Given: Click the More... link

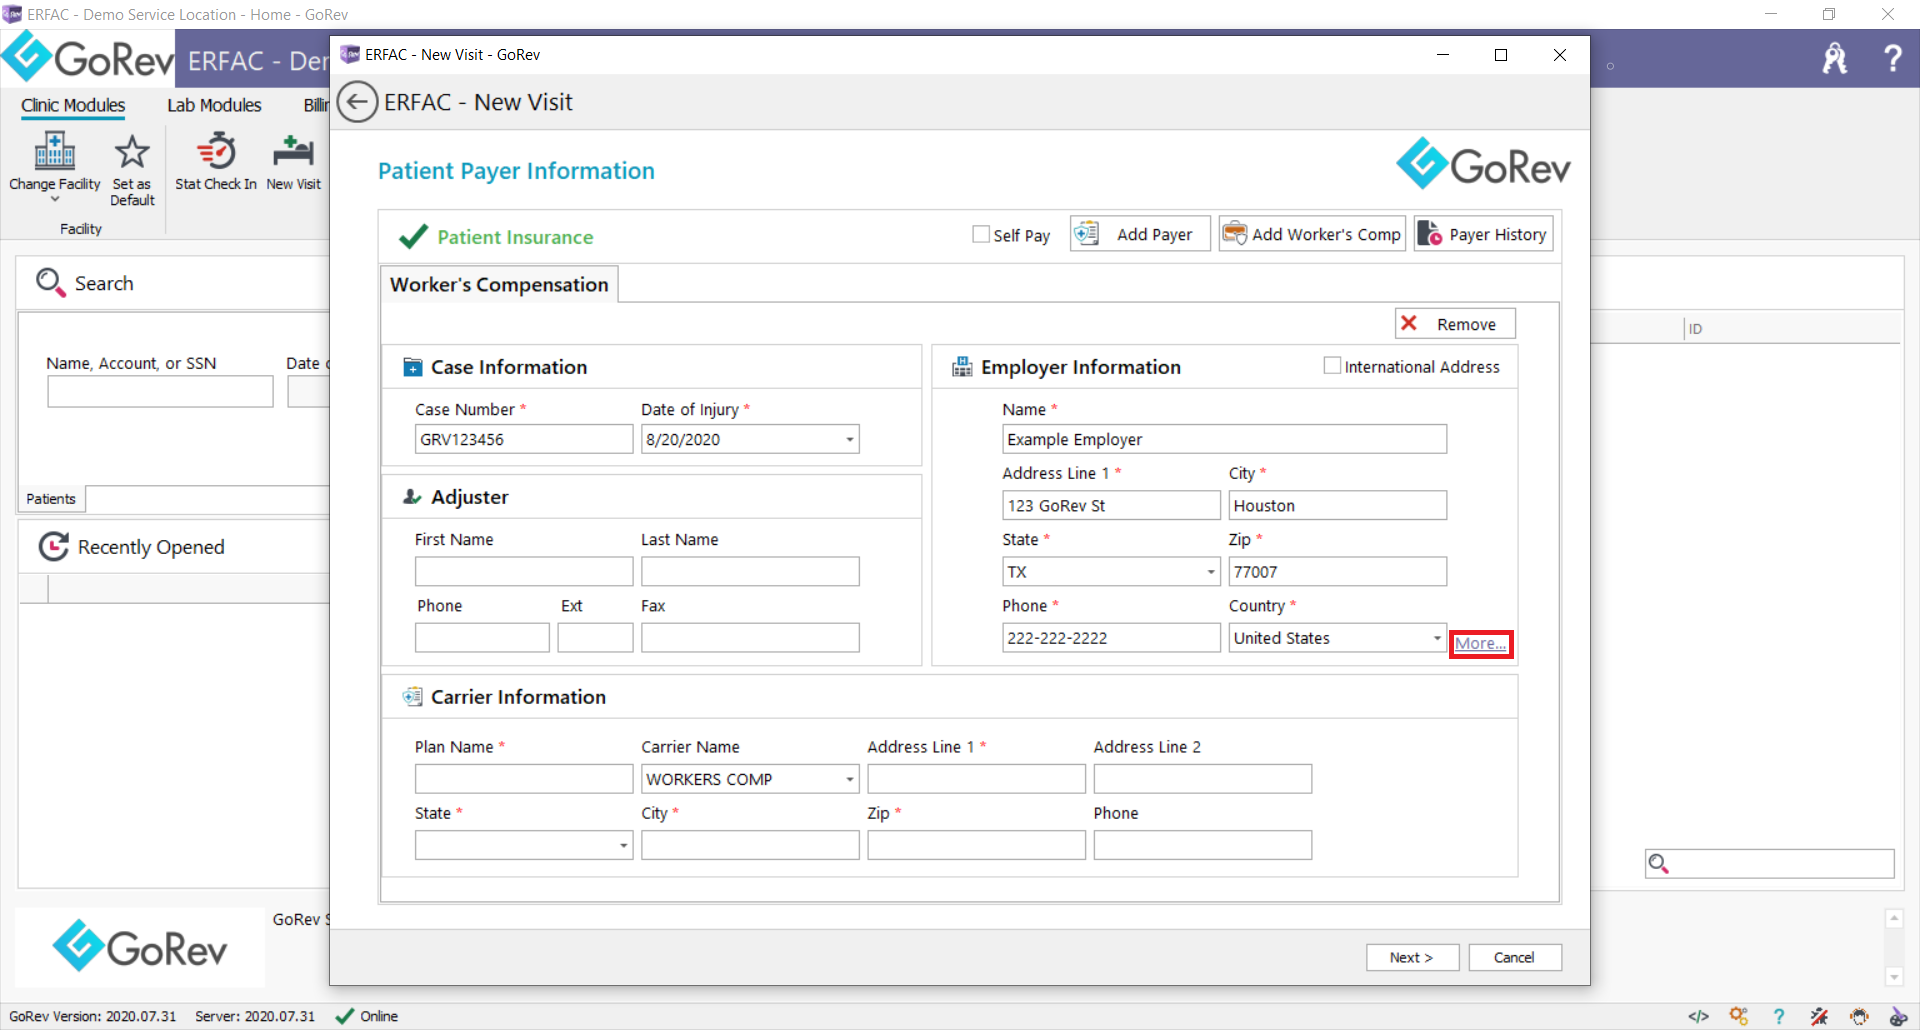Looking at the screenshot, I should (1480, 643).
